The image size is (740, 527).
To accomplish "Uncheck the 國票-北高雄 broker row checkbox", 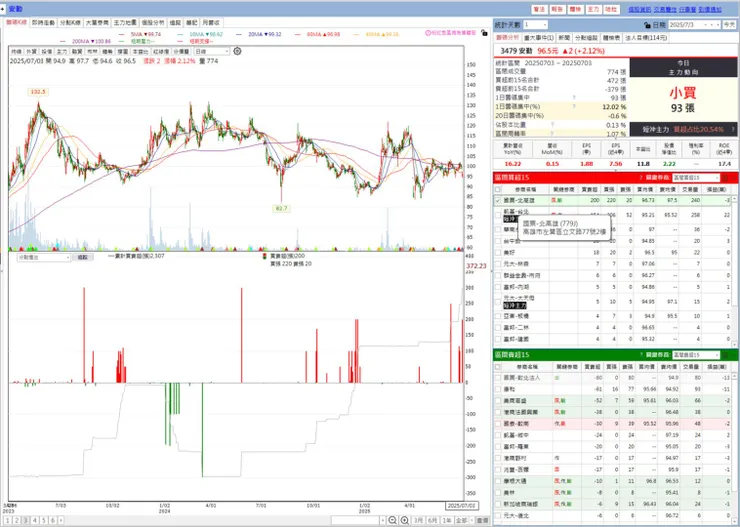I will click(497, 201).
